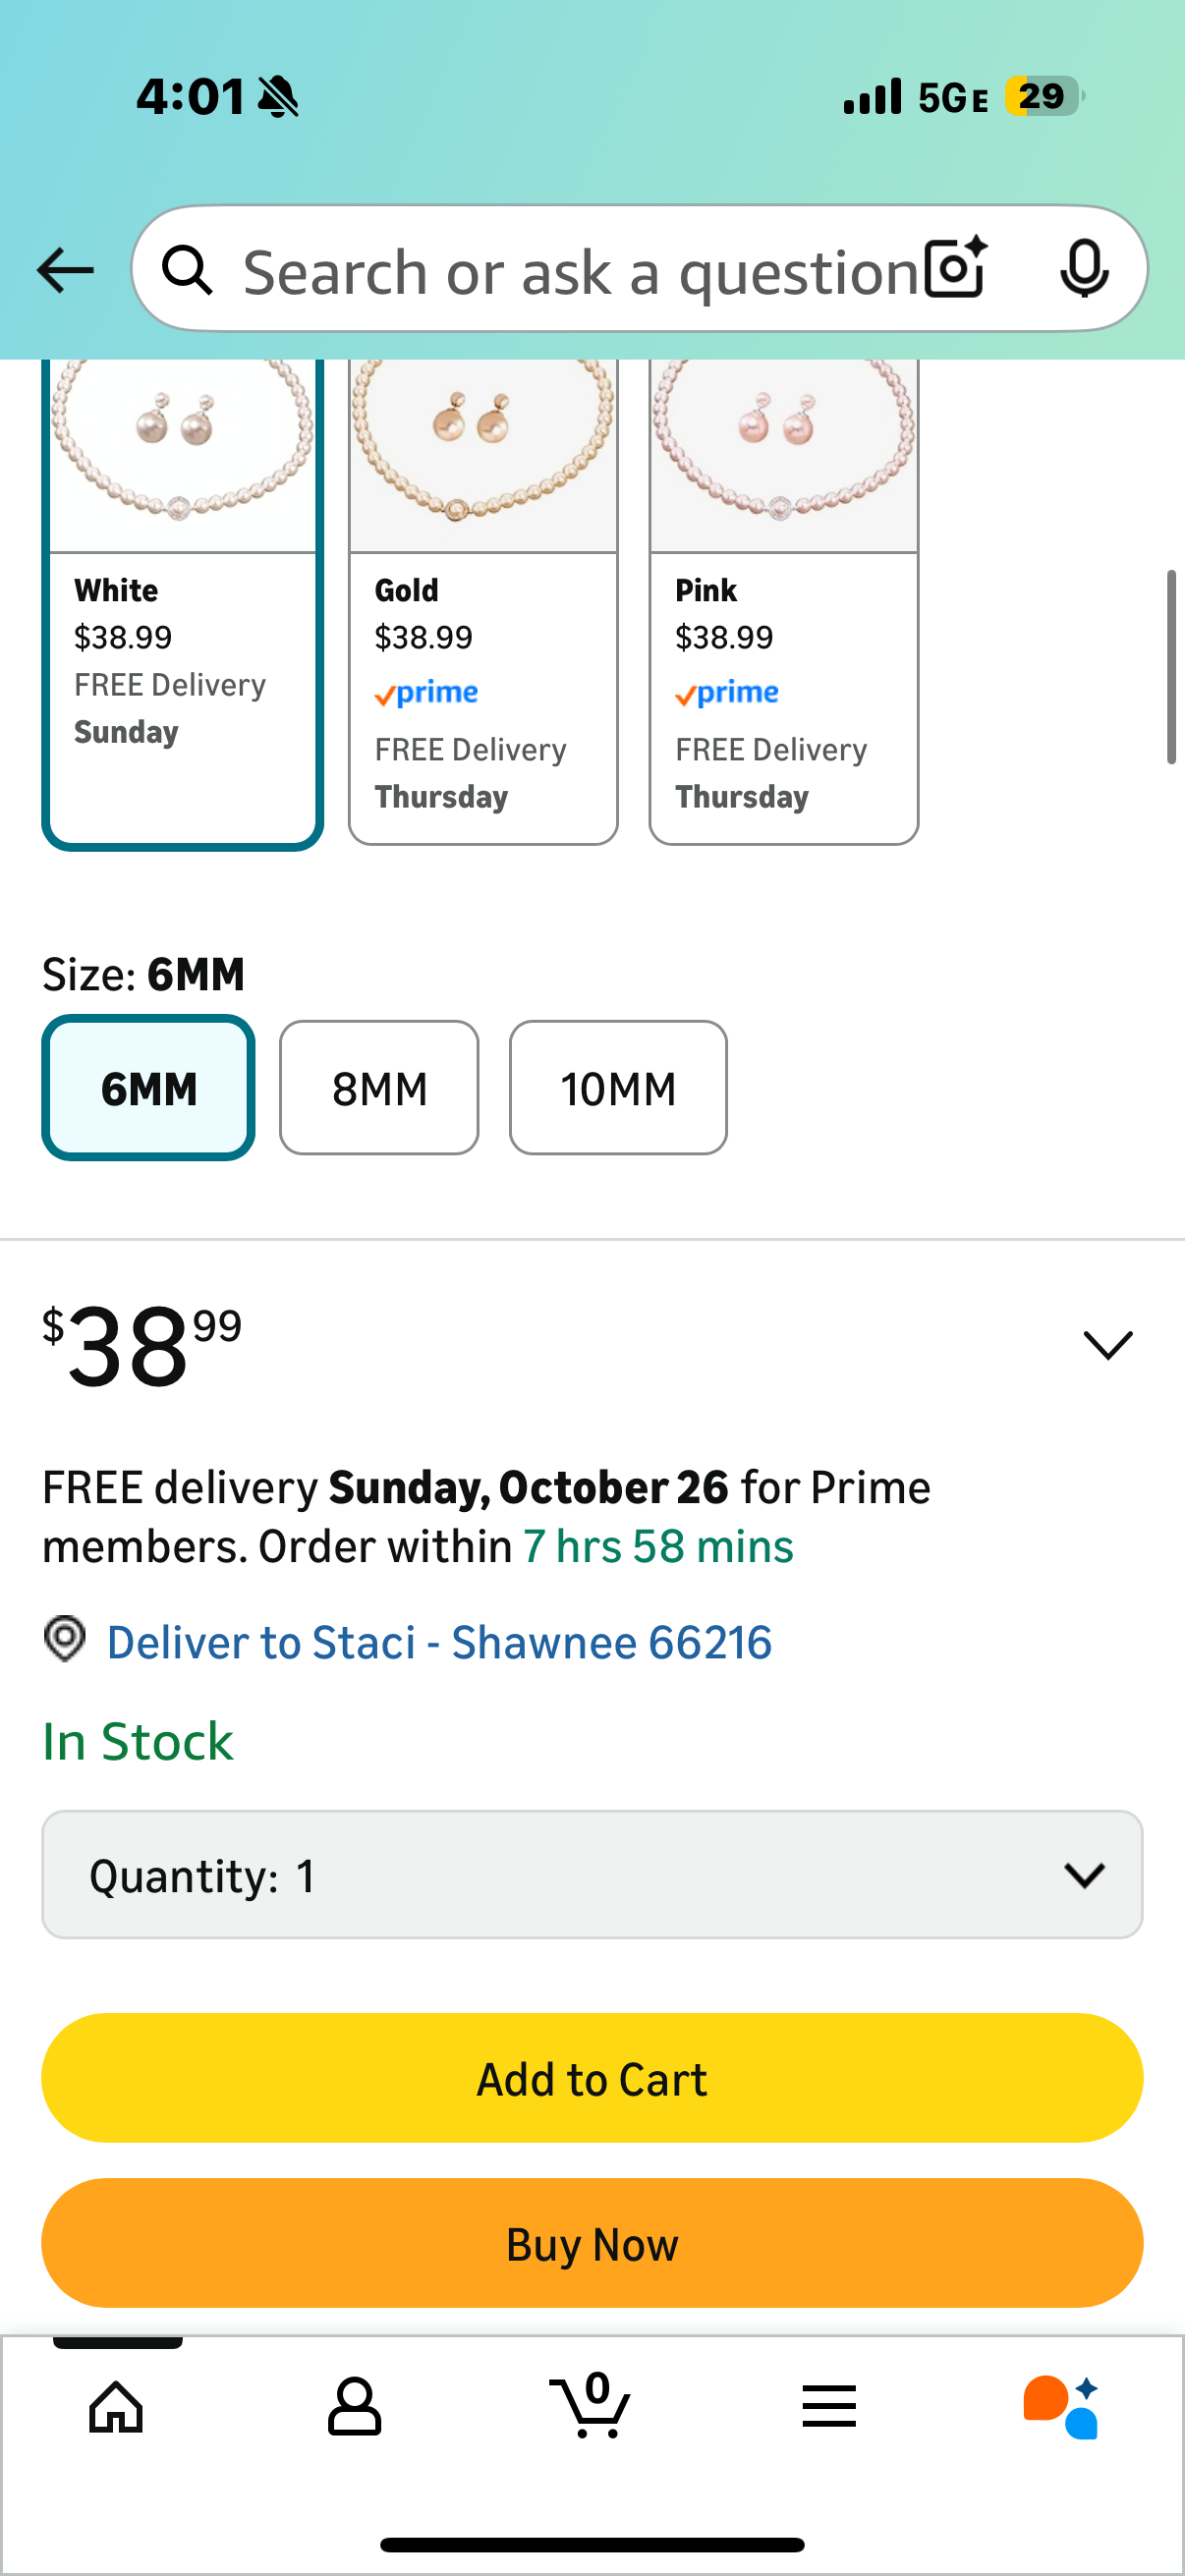Select the 10MM size option
Viewport: 1185px width, 2576px height.
coord(618,1088)
